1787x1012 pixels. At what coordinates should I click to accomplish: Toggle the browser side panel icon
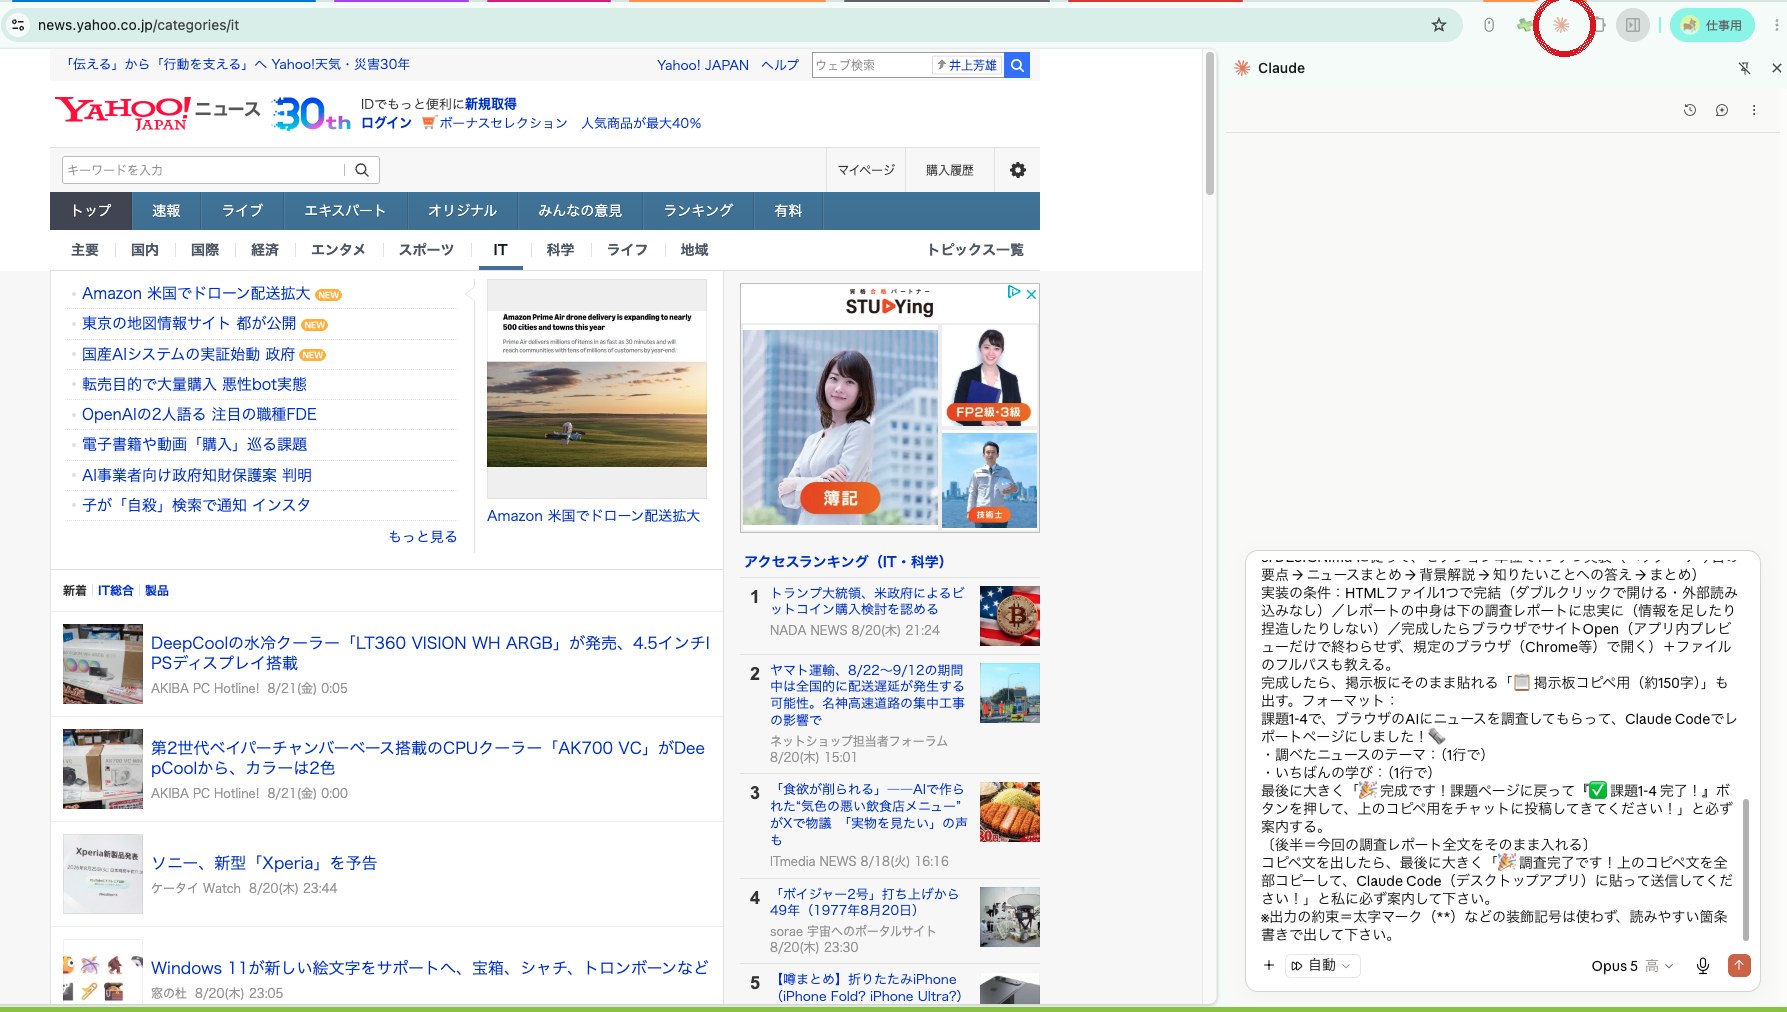(x=1633, y=25)
